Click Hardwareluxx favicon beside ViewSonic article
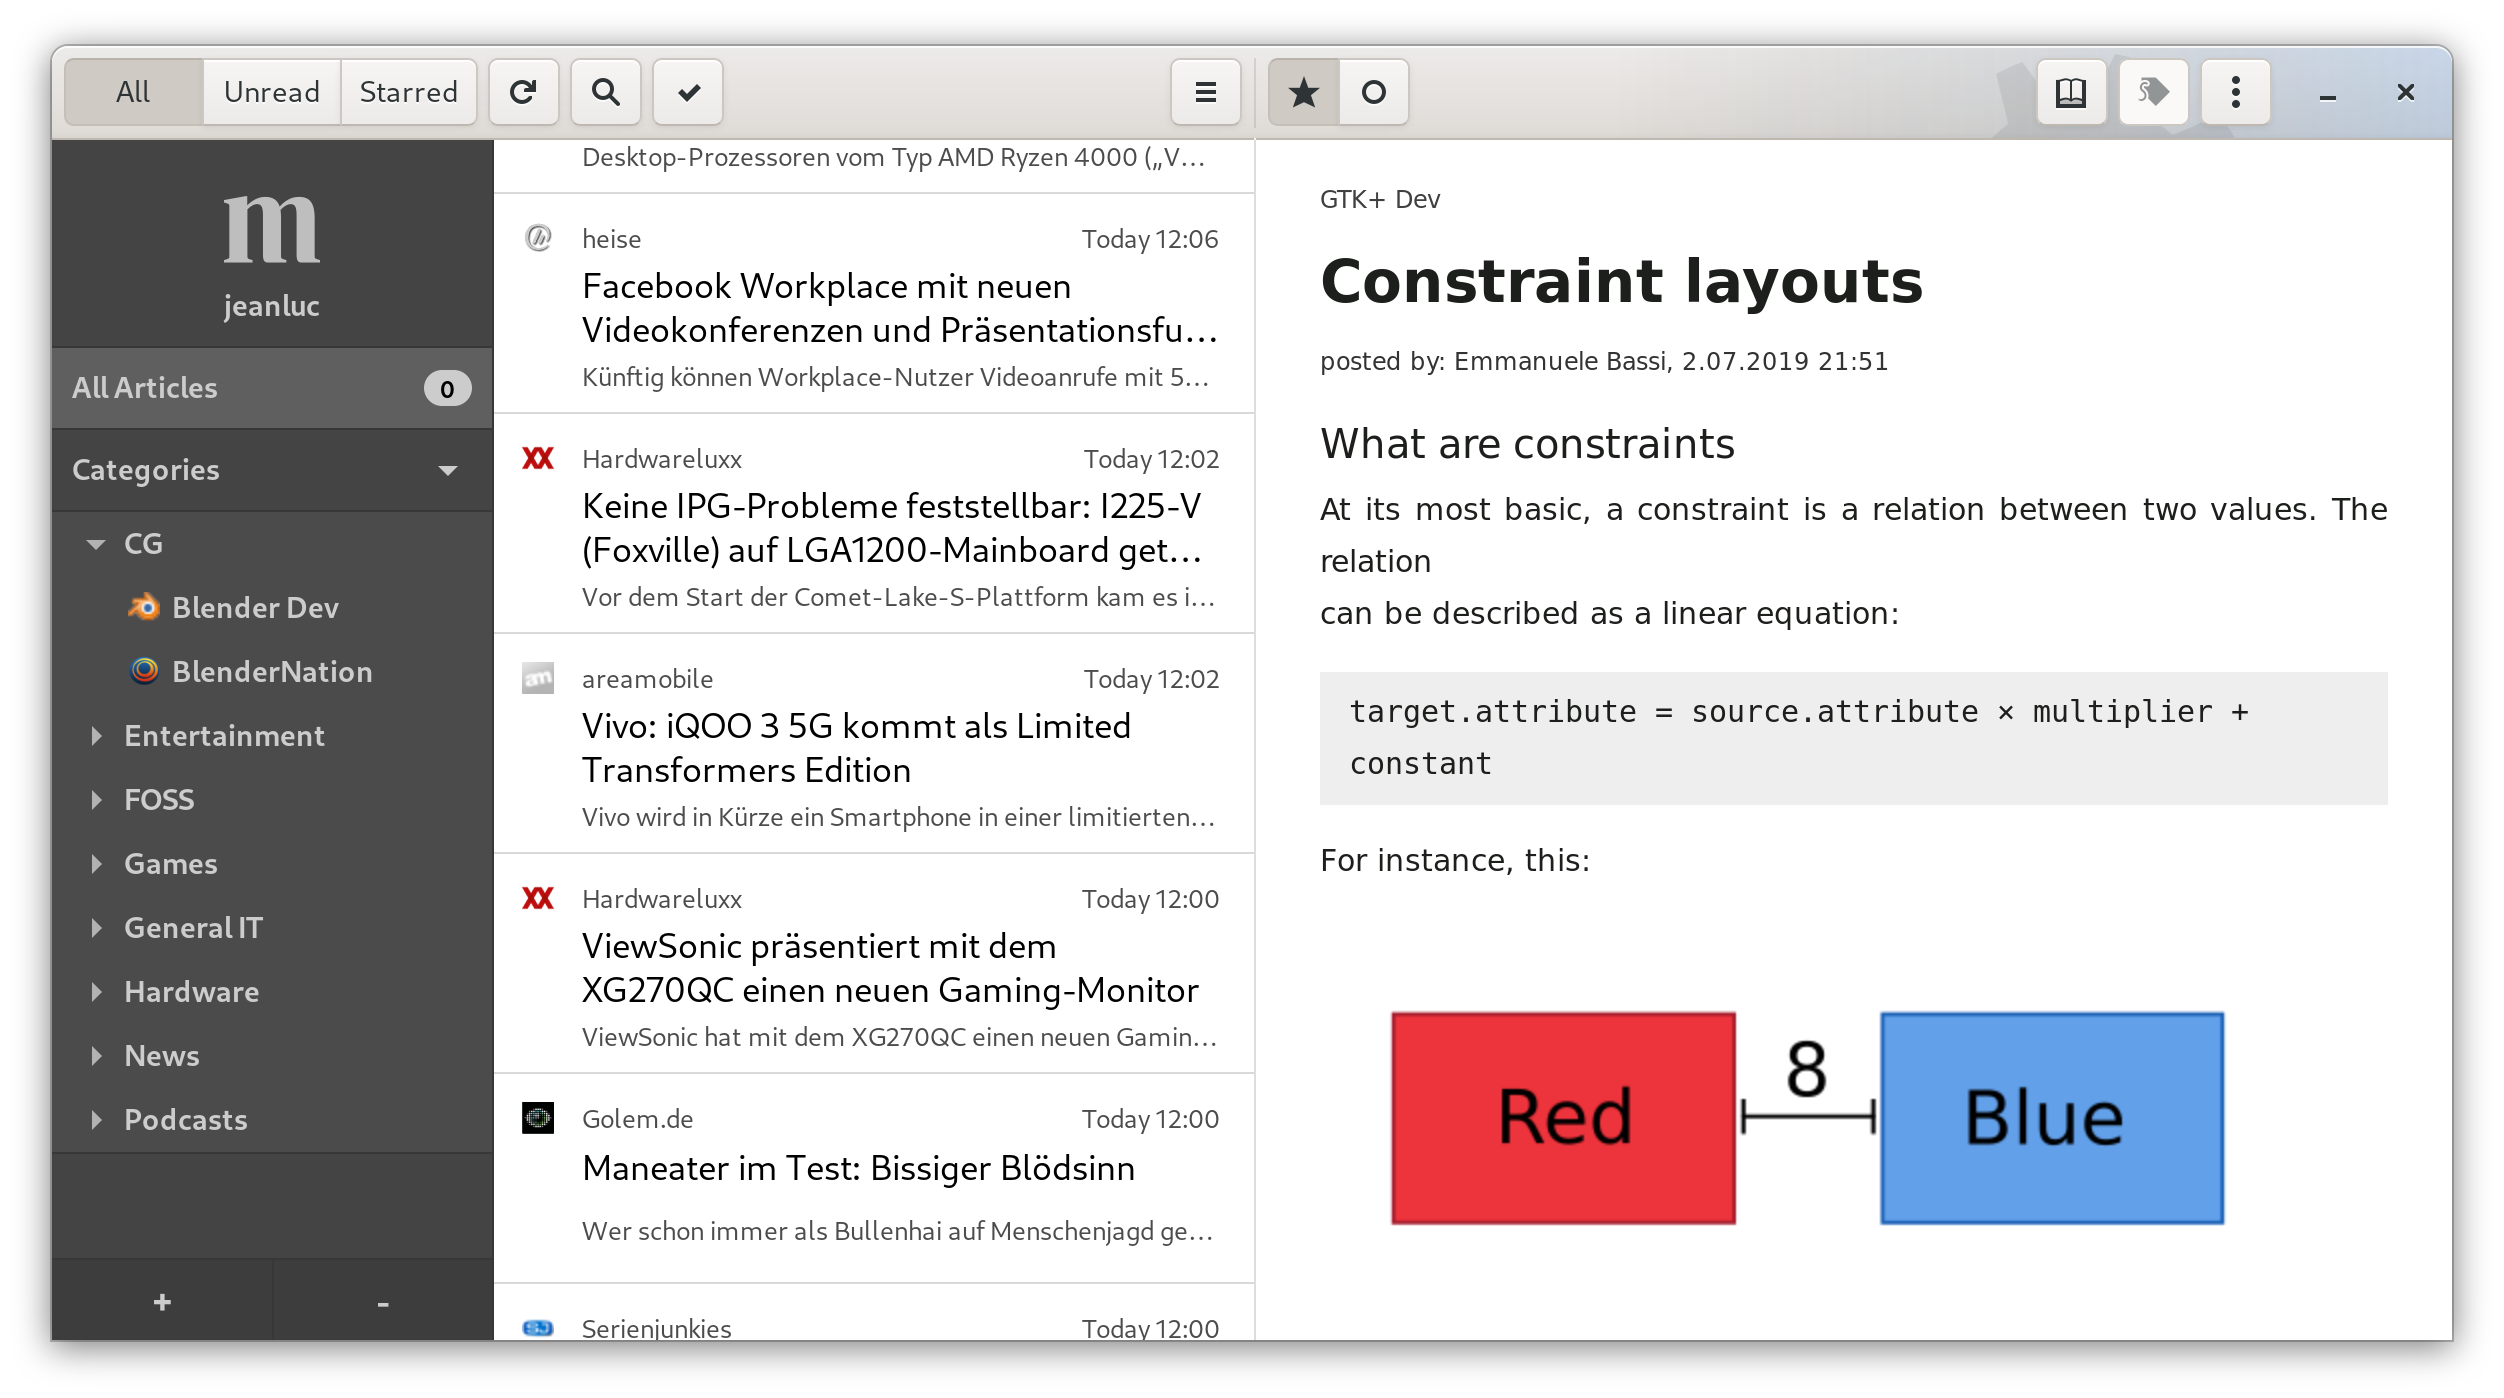The width and height of the screenshot is (2504, 1398). 538,898
